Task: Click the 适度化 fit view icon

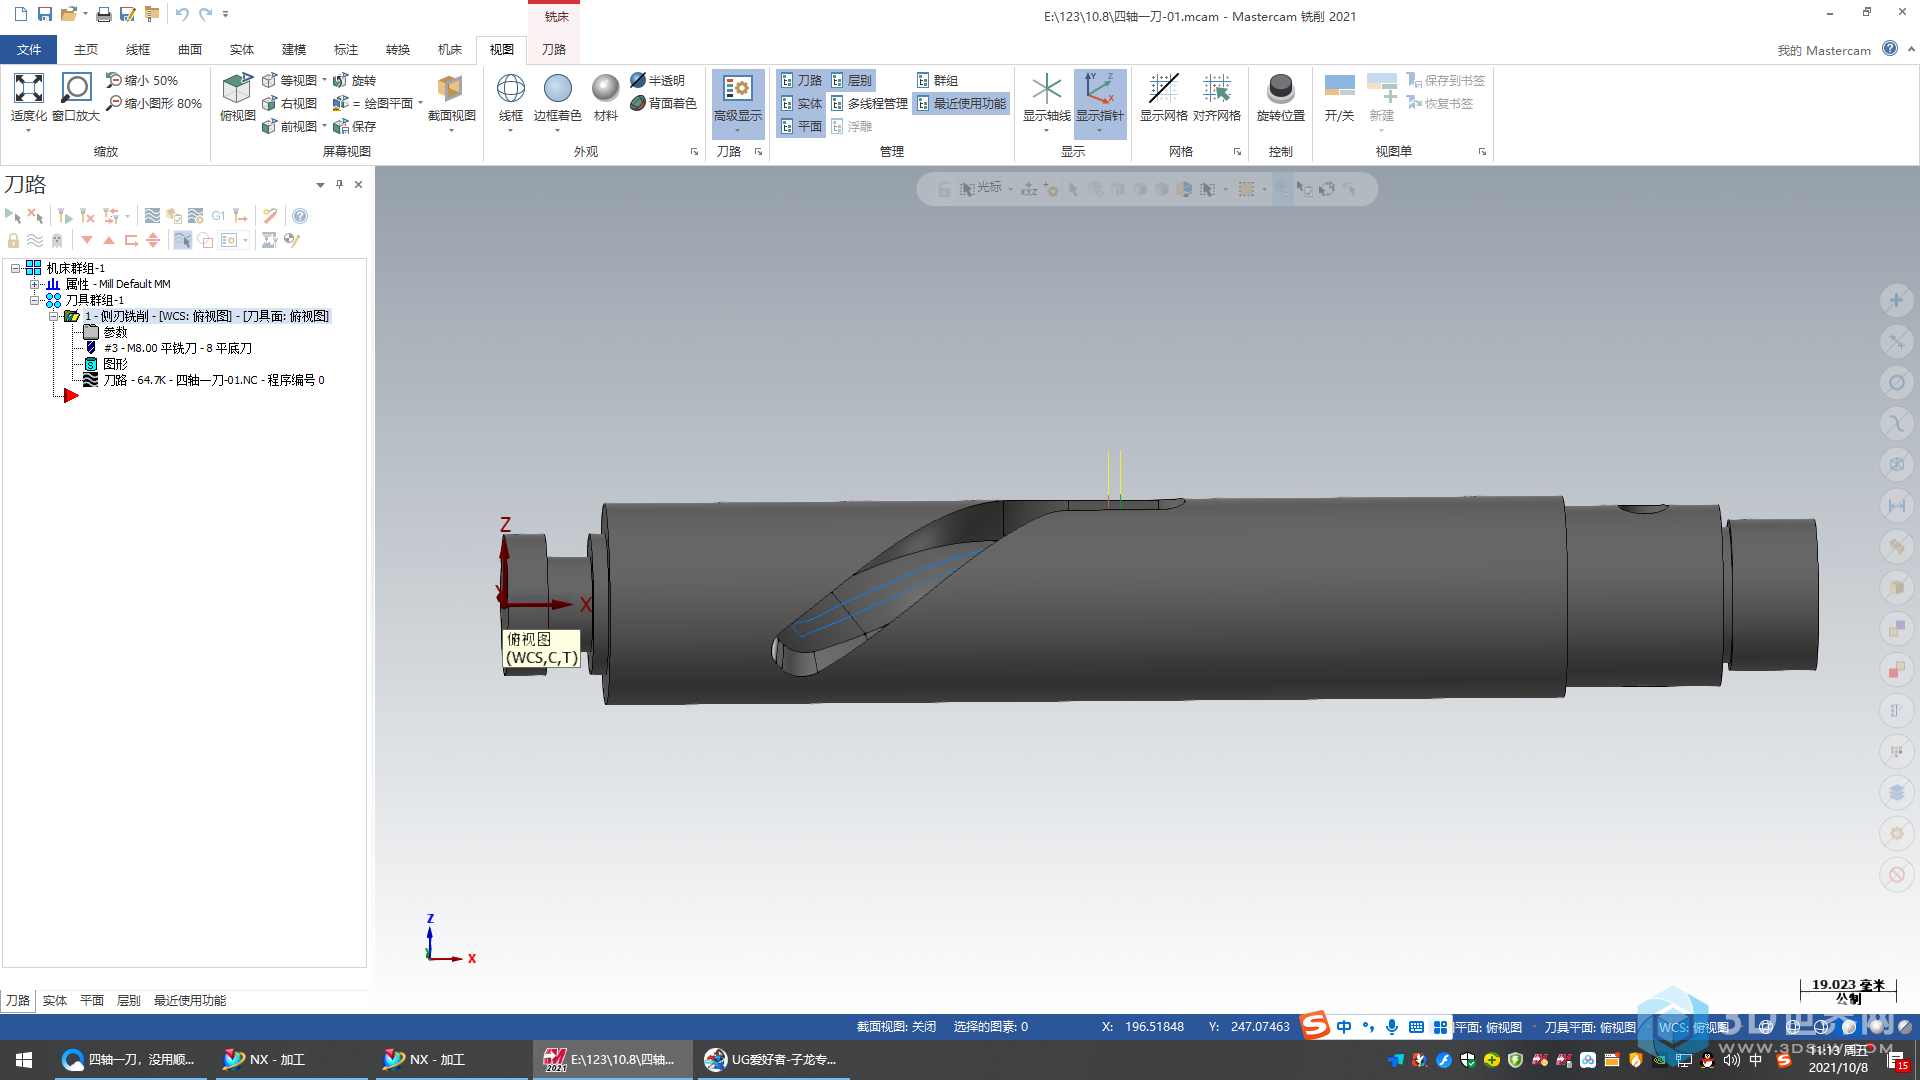Action: coord(28,98)
